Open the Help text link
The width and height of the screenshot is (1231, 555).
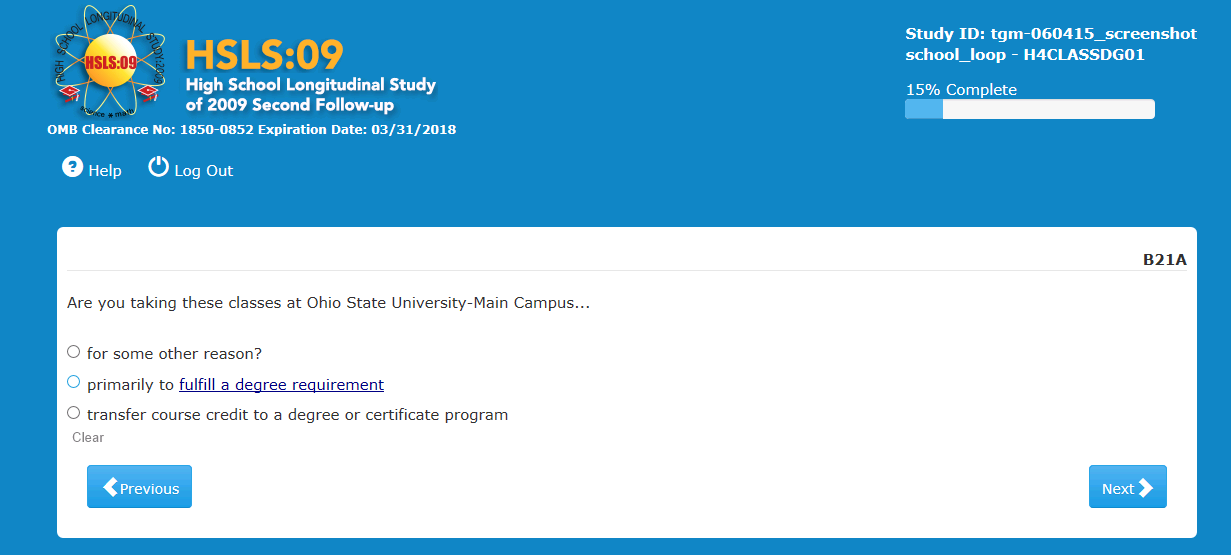click(105, 171)
